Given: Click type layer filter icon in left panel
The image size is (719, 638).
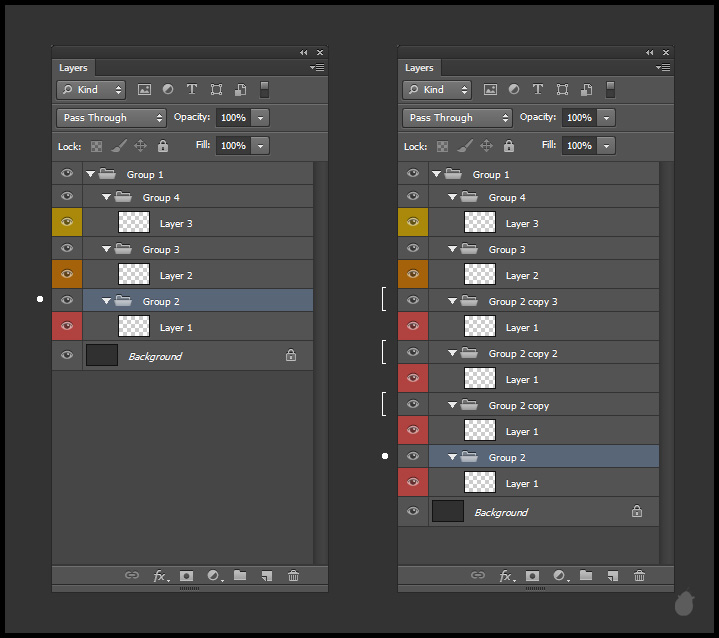Looking at the screenshot, I should click(x=191, y=90).
